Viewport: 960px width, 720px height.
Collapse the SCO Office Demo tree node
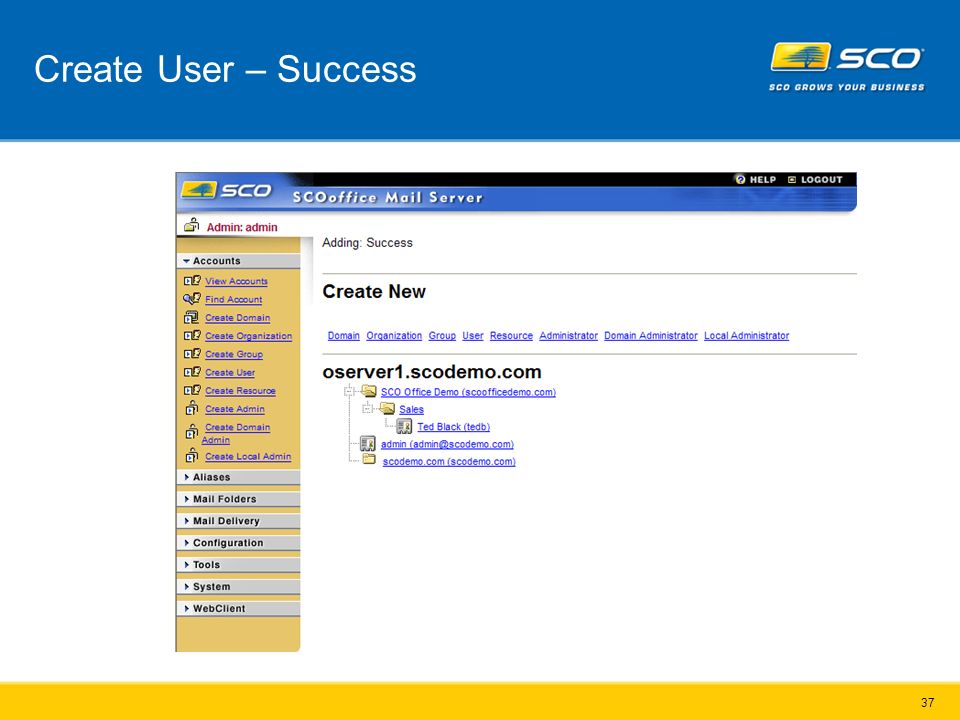[349, 391]
